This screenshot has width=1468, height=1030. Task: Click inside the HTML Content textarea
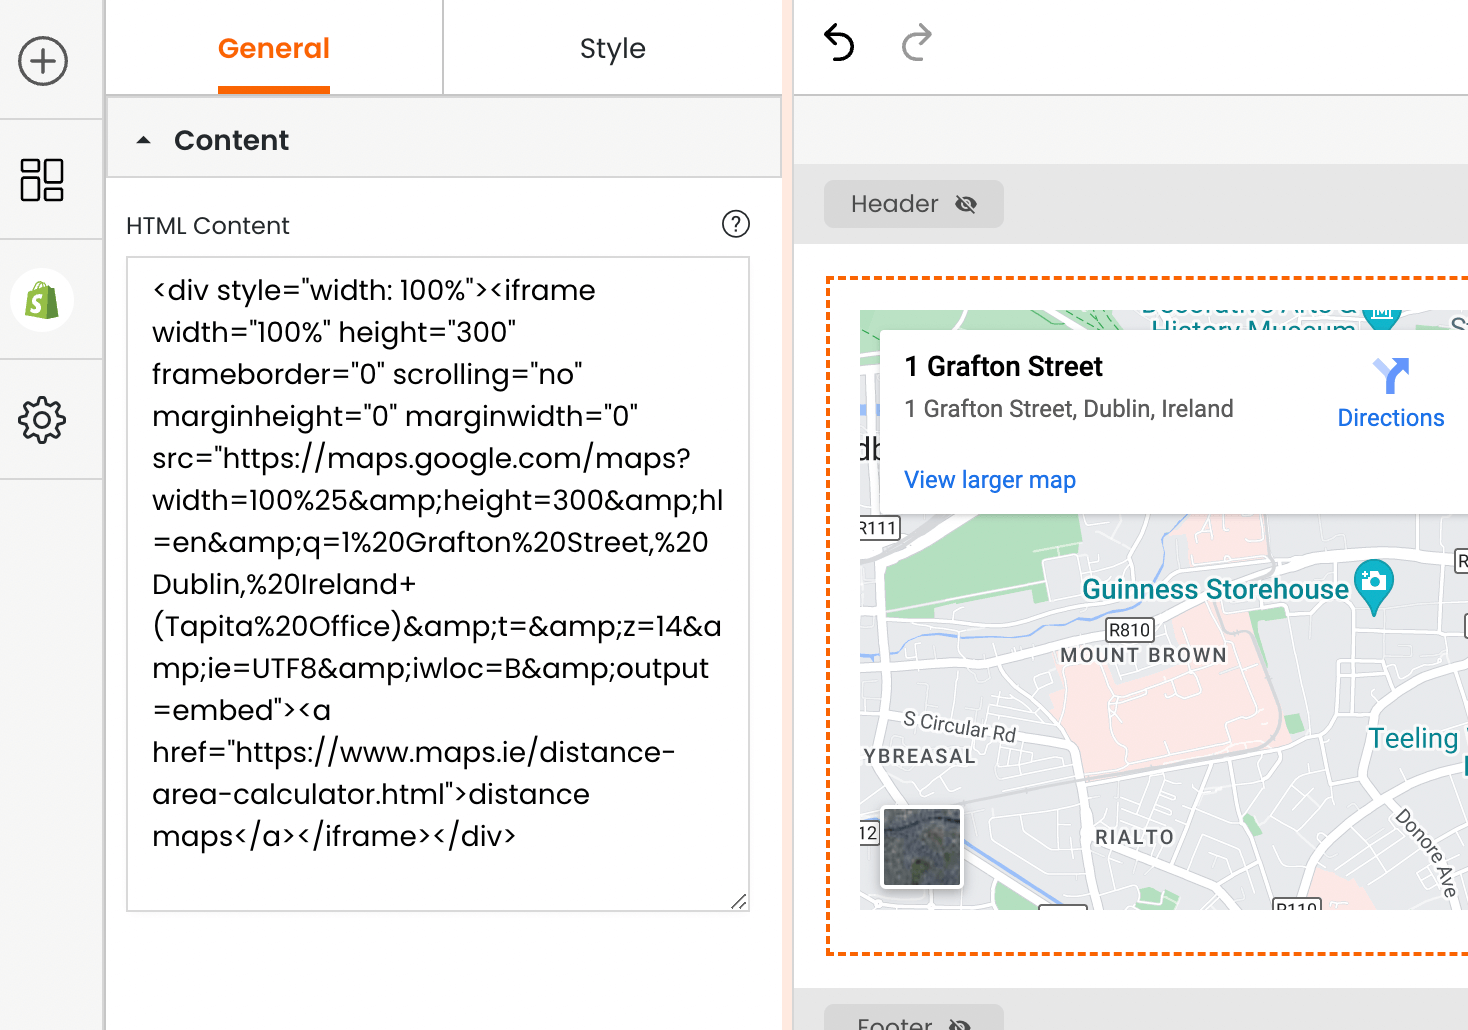(x=438, y=584)
